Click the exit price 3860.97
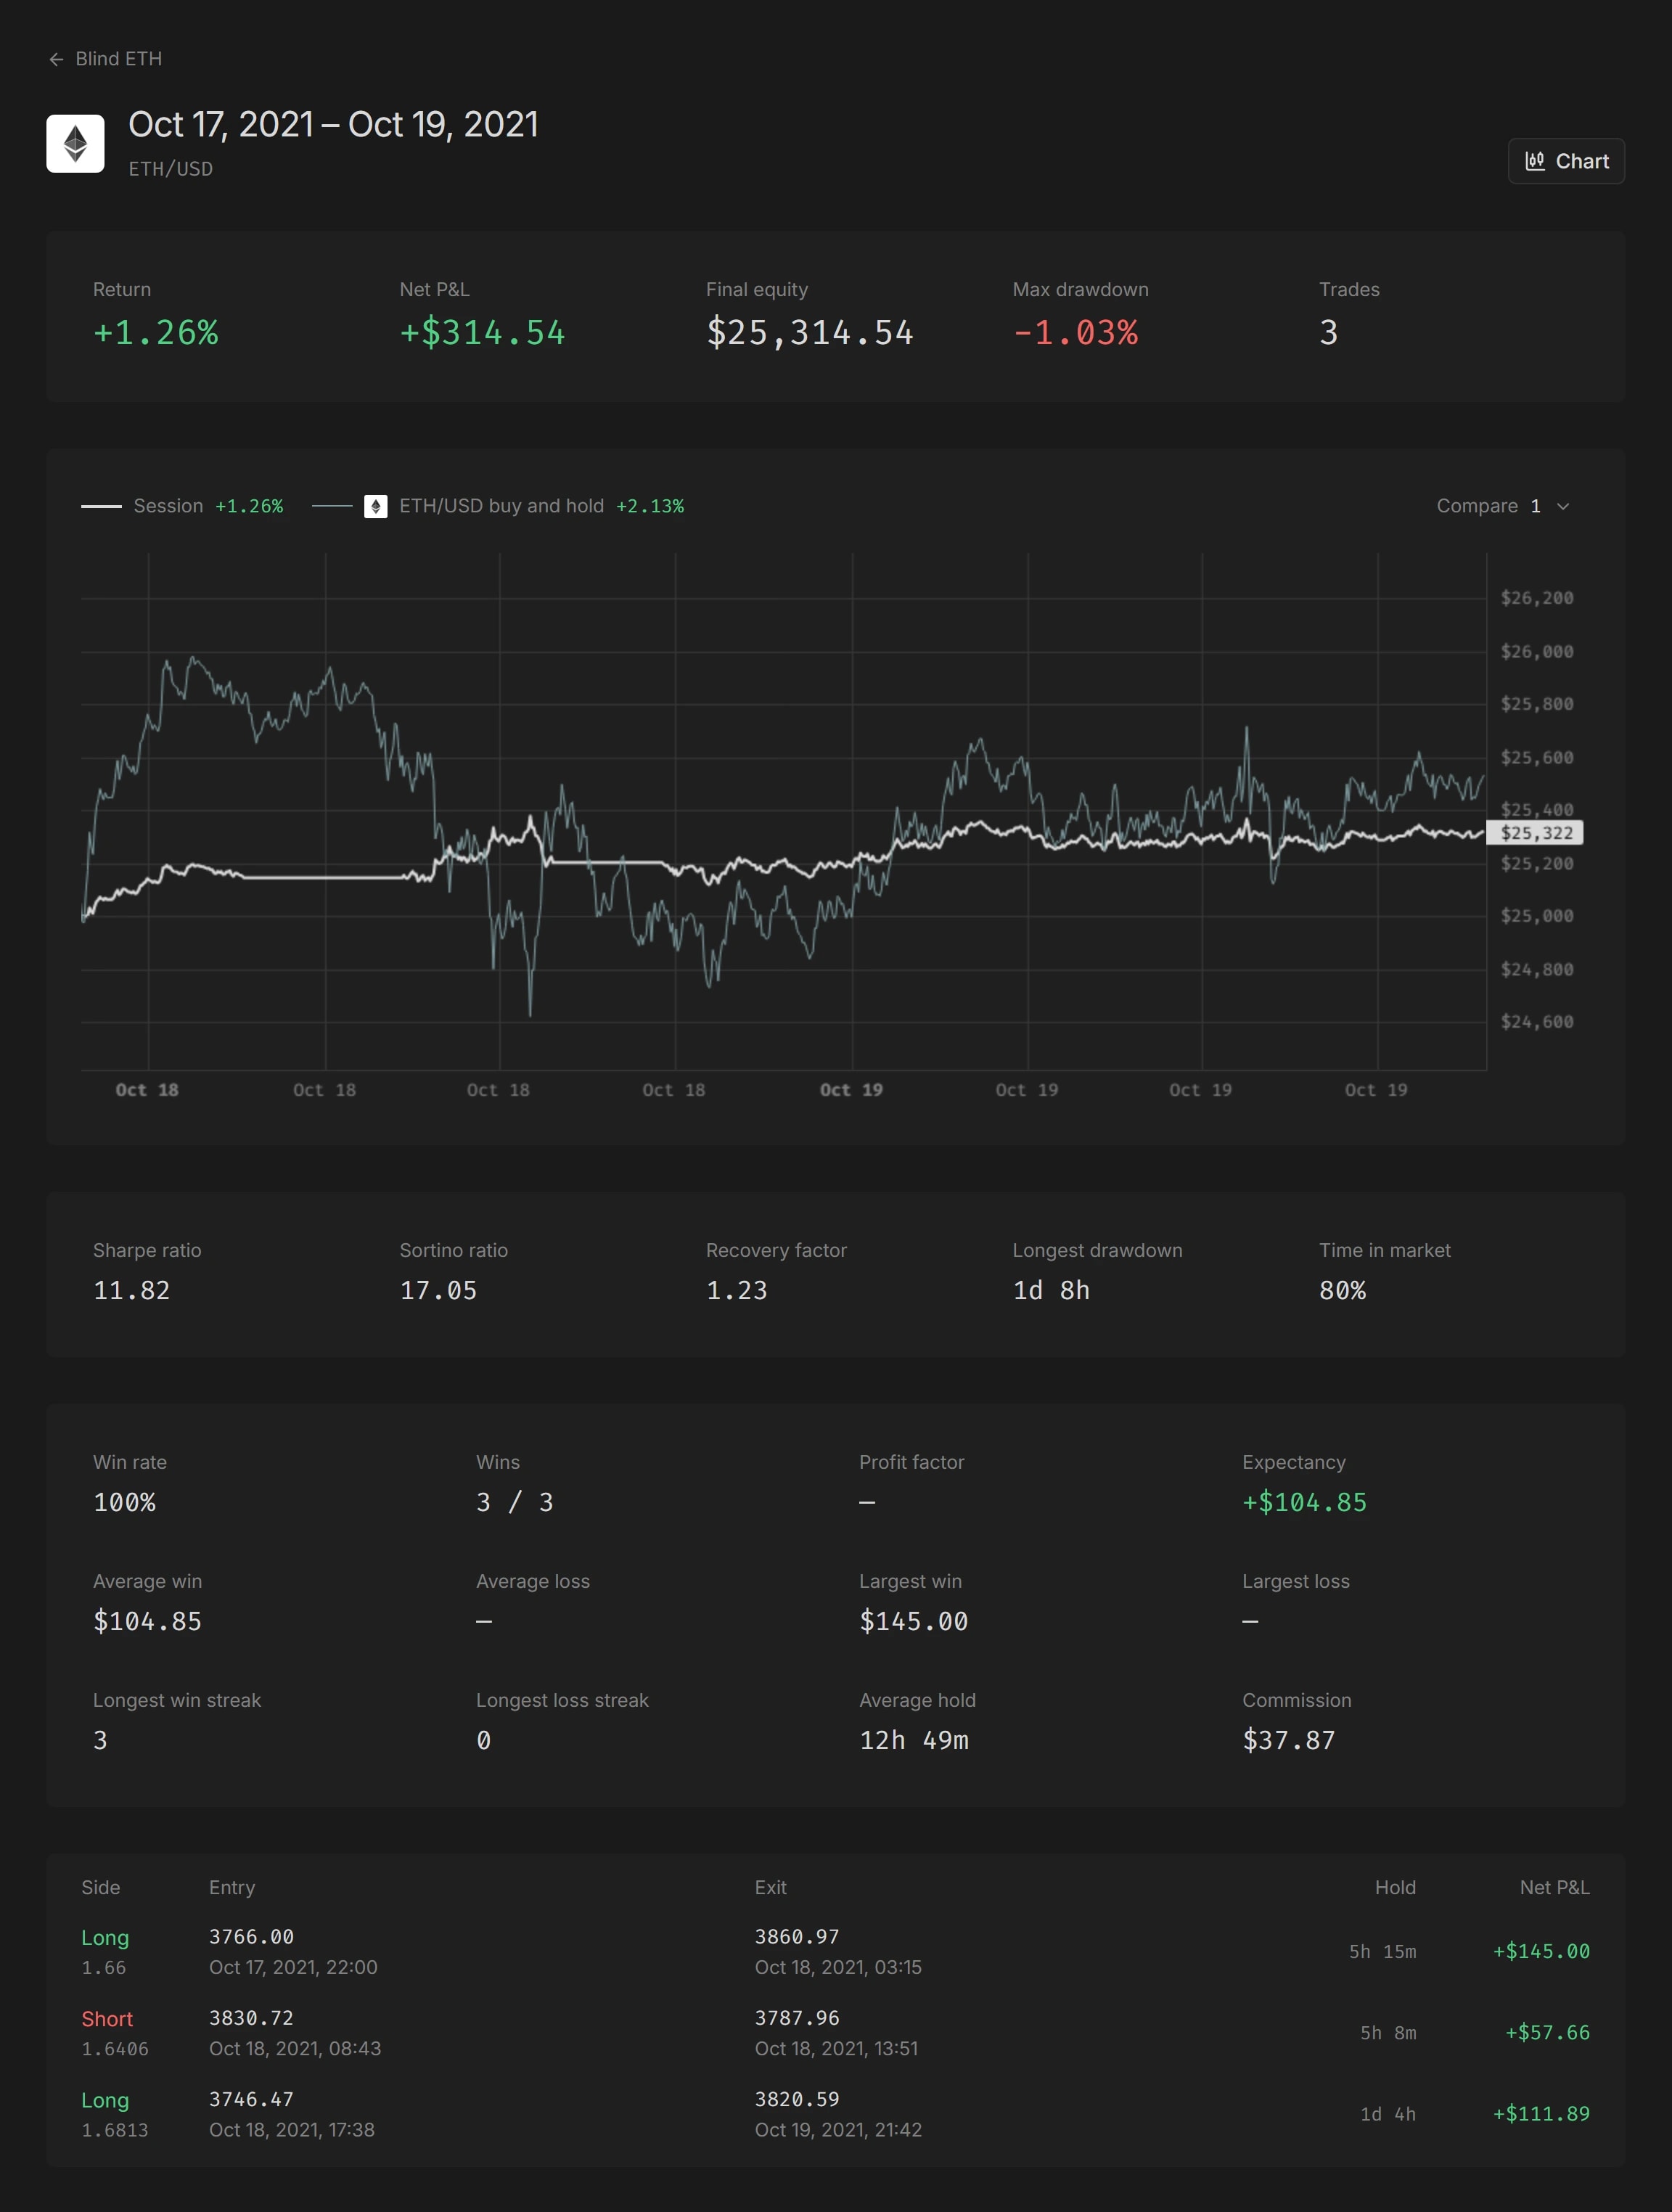The width and height of the screenshot is (1672, 2212). point(797,1937)
